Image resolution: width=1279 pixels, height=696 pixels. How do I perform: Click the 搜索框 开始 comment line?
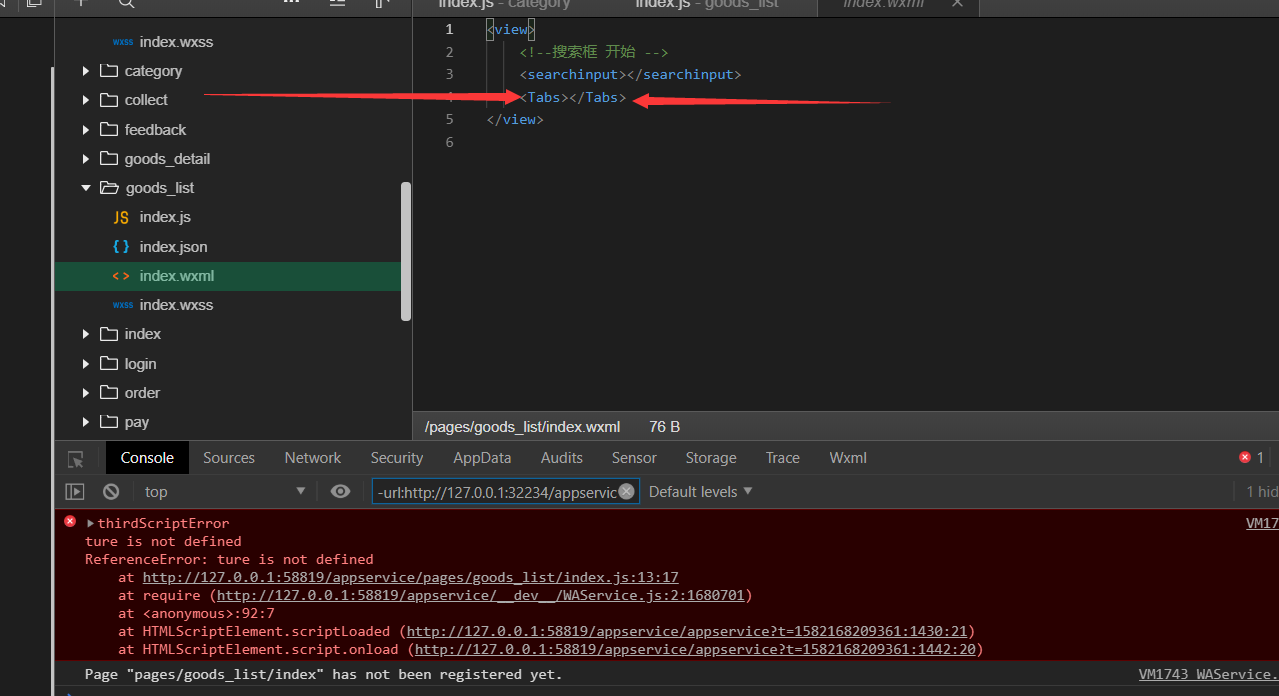pos(594,52)
